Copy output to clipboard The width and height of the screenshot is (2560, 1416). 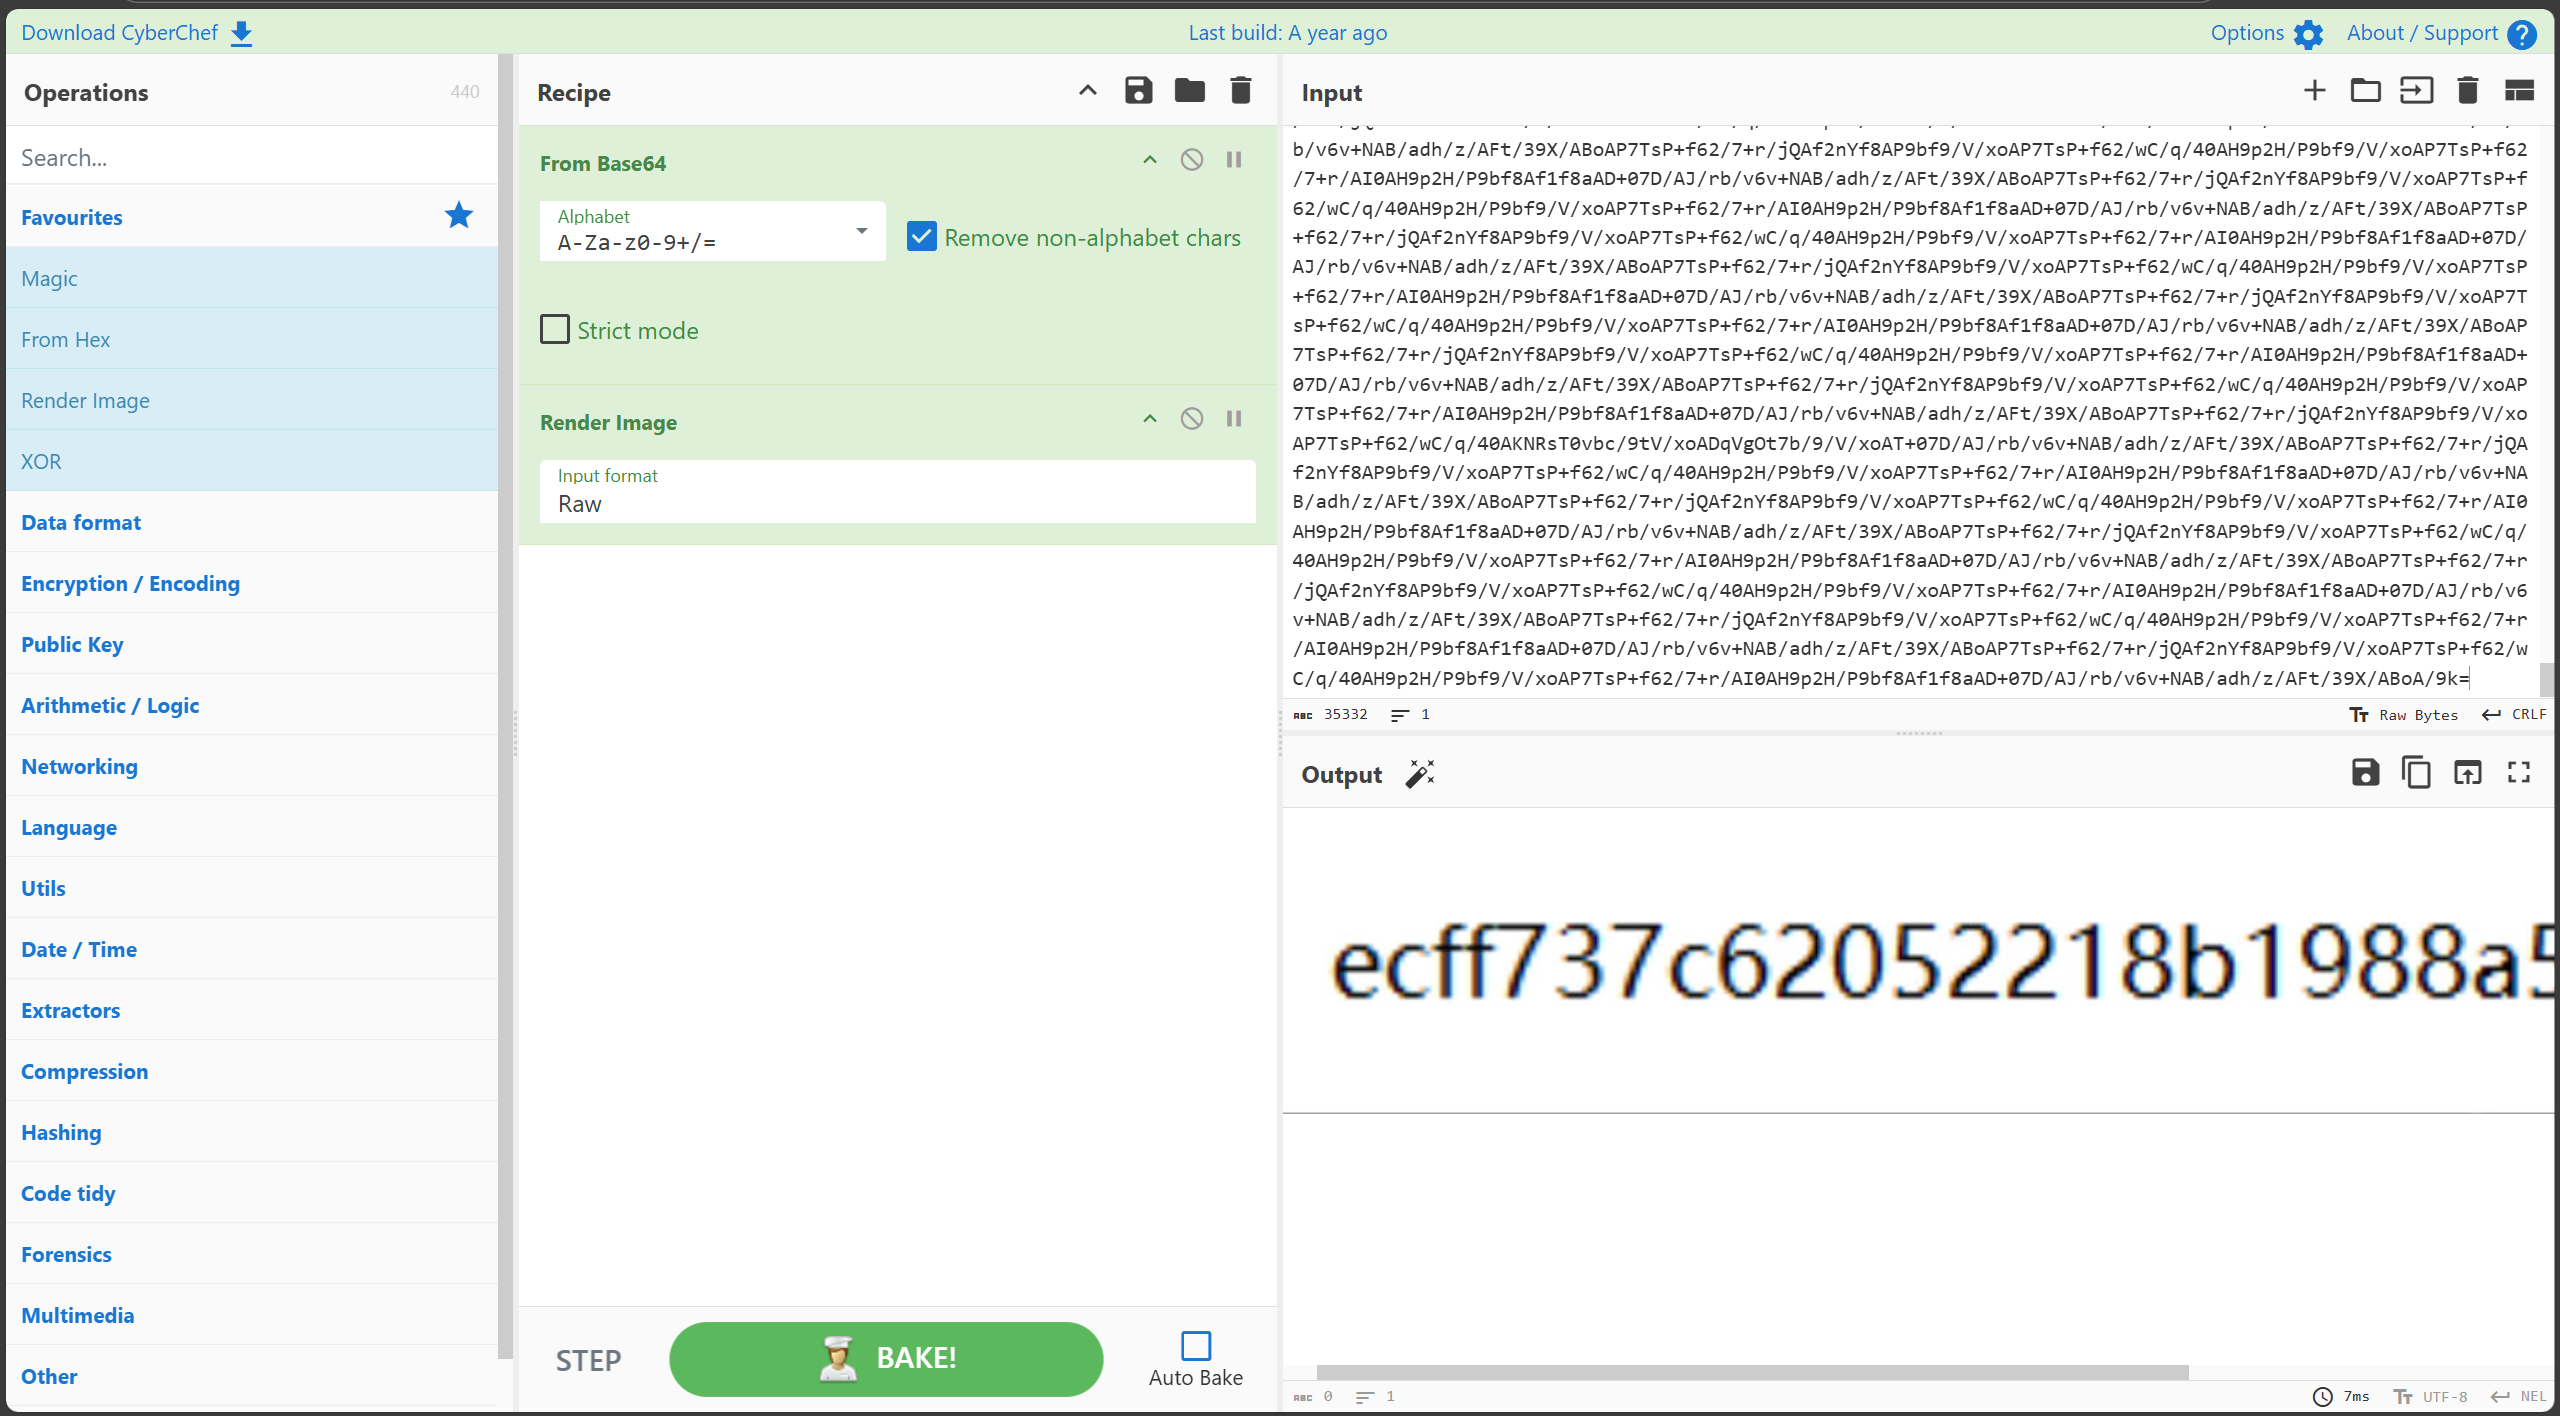(x=2416, y=773)
